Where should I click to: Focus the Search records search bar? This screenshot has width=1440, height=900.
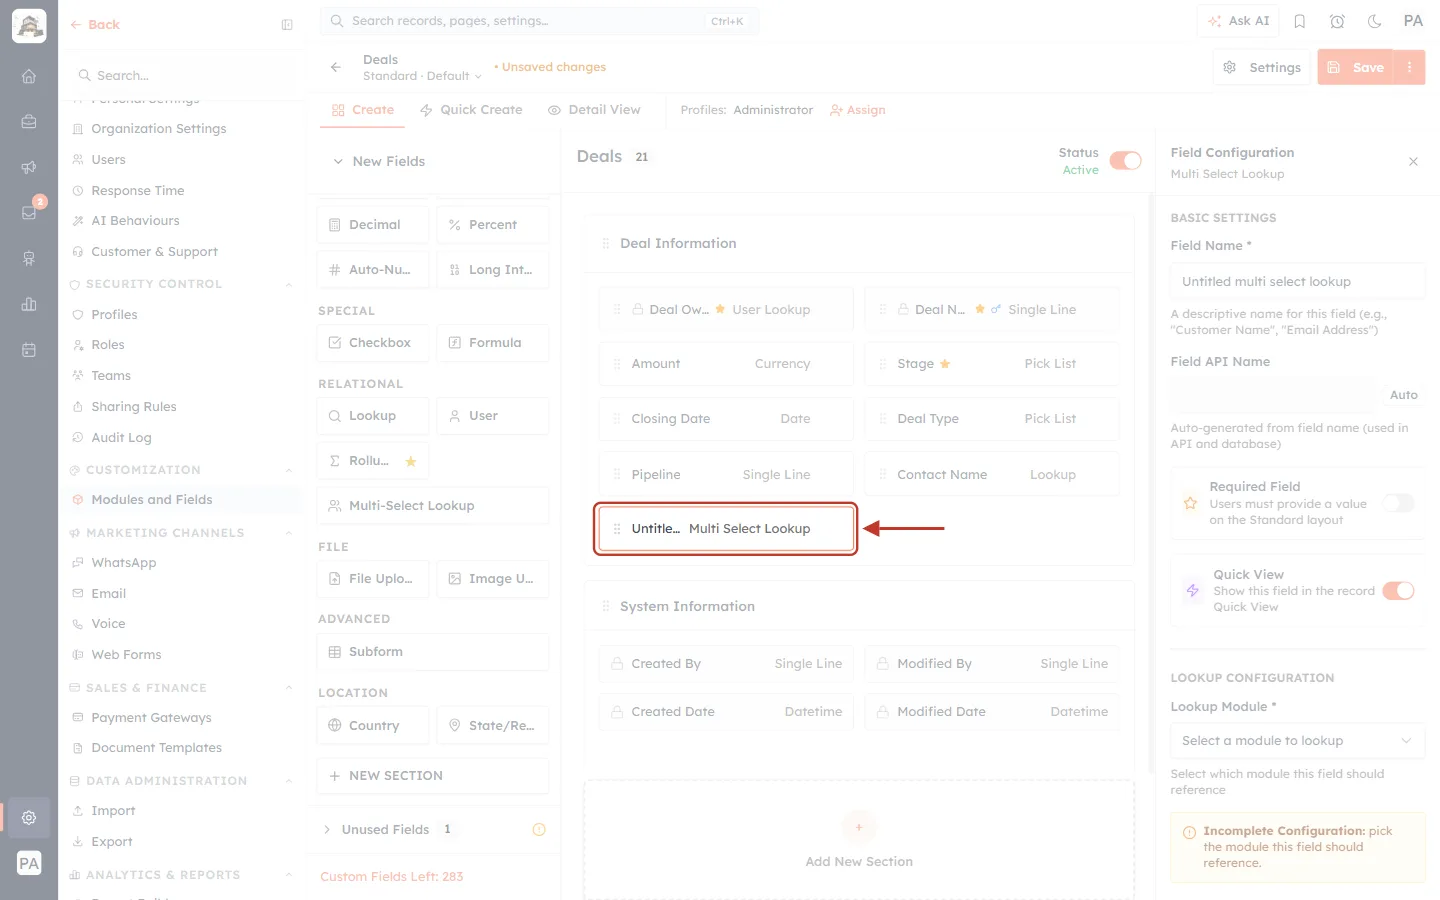coord(539,21)
